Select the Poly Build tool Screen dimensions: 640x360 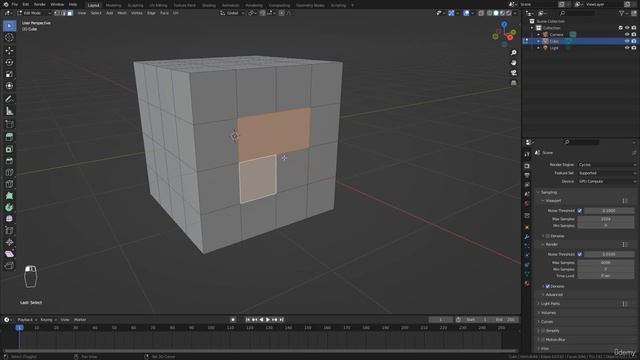[9, 196]
